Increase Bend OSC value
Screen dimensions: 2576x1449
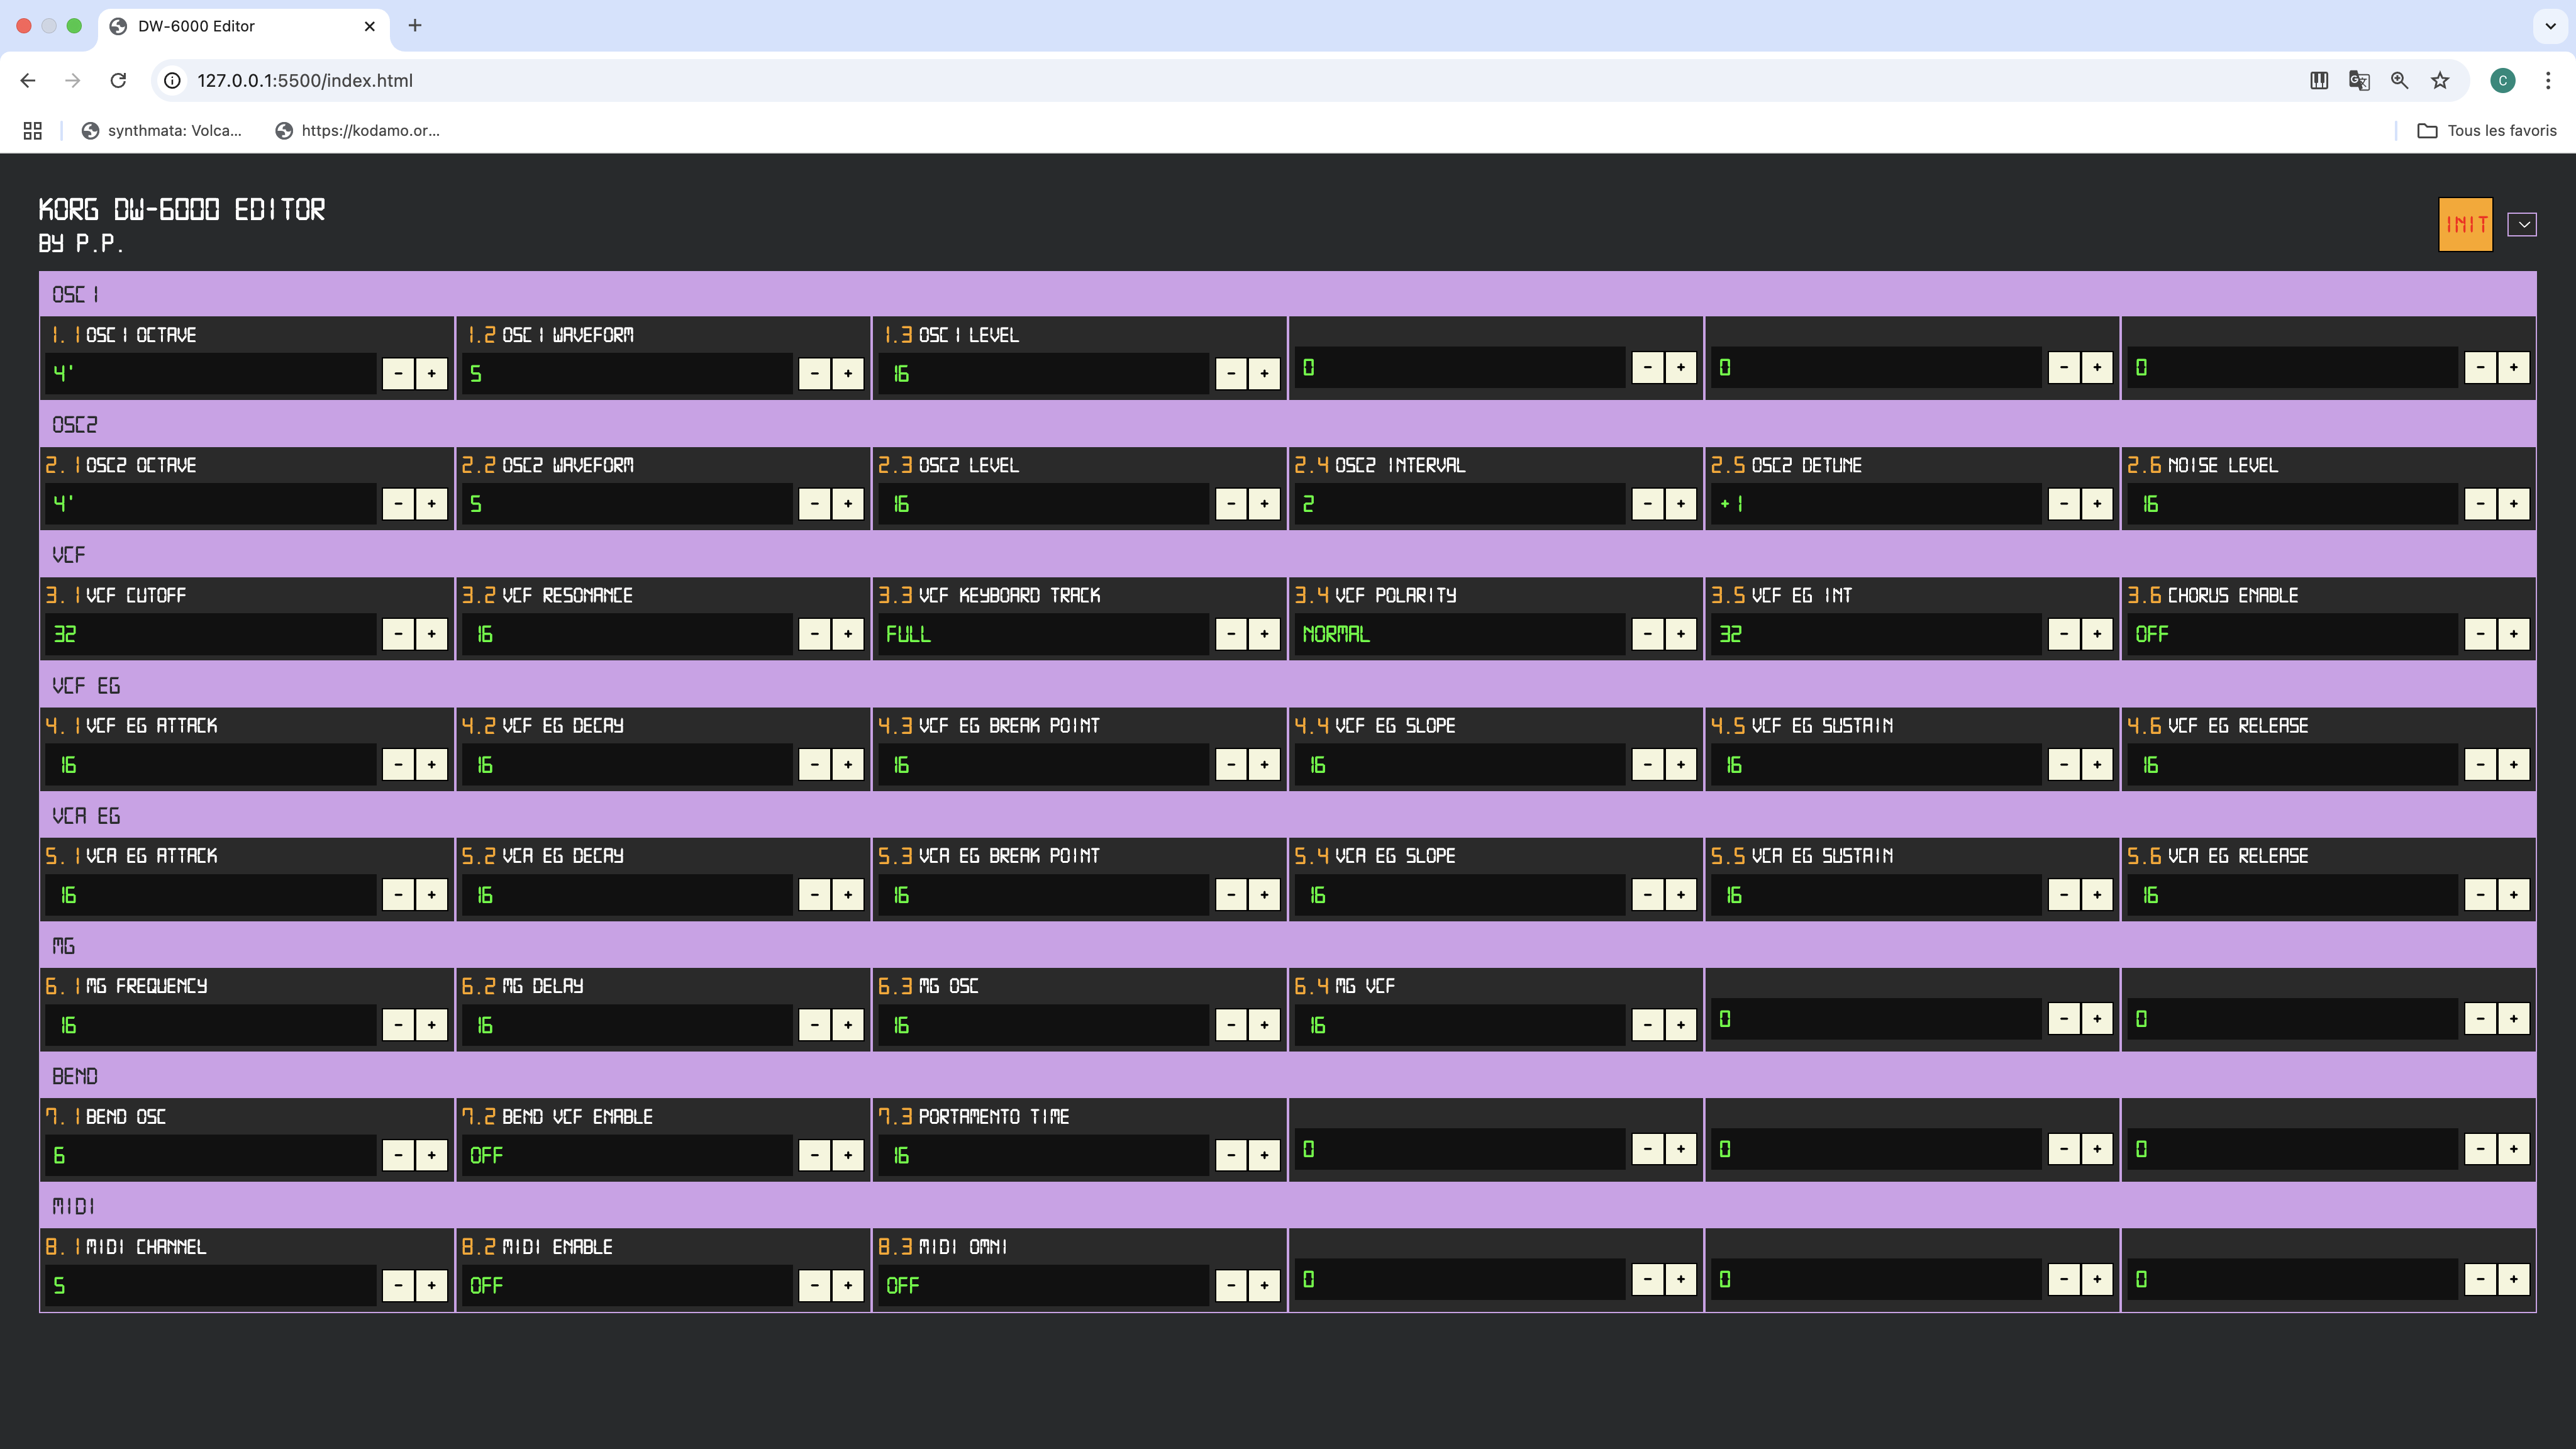pyautogui.click(x=431, y=1155)
